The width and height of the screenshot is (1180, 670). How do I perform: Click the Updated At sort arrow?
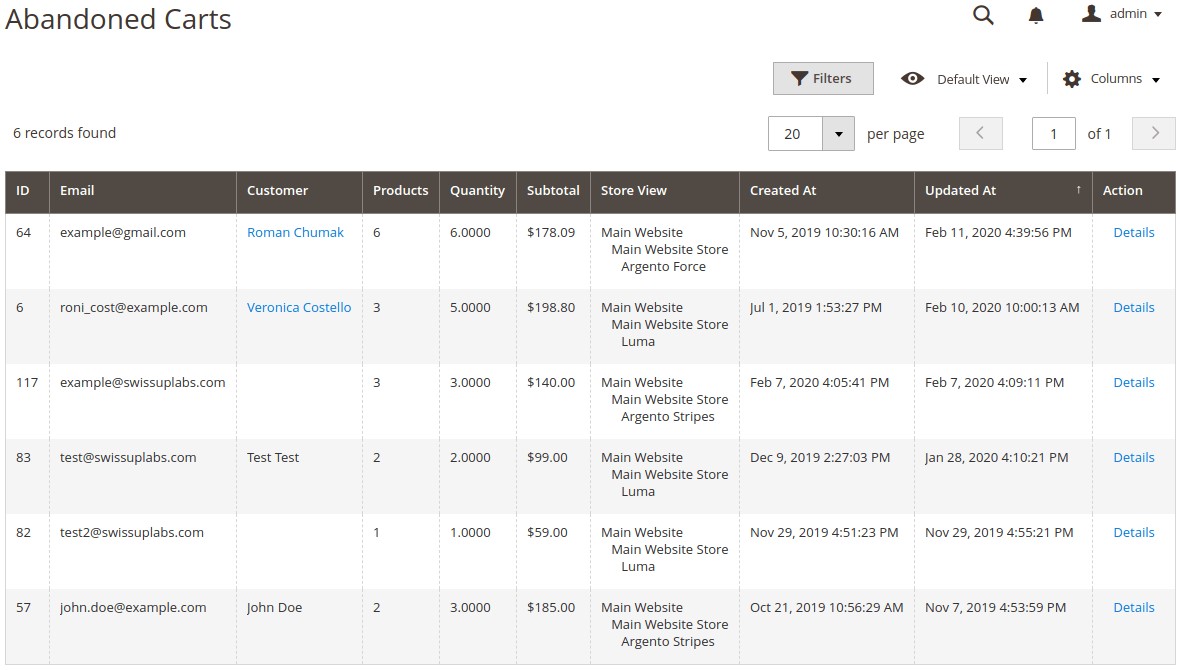(1078, 190)
